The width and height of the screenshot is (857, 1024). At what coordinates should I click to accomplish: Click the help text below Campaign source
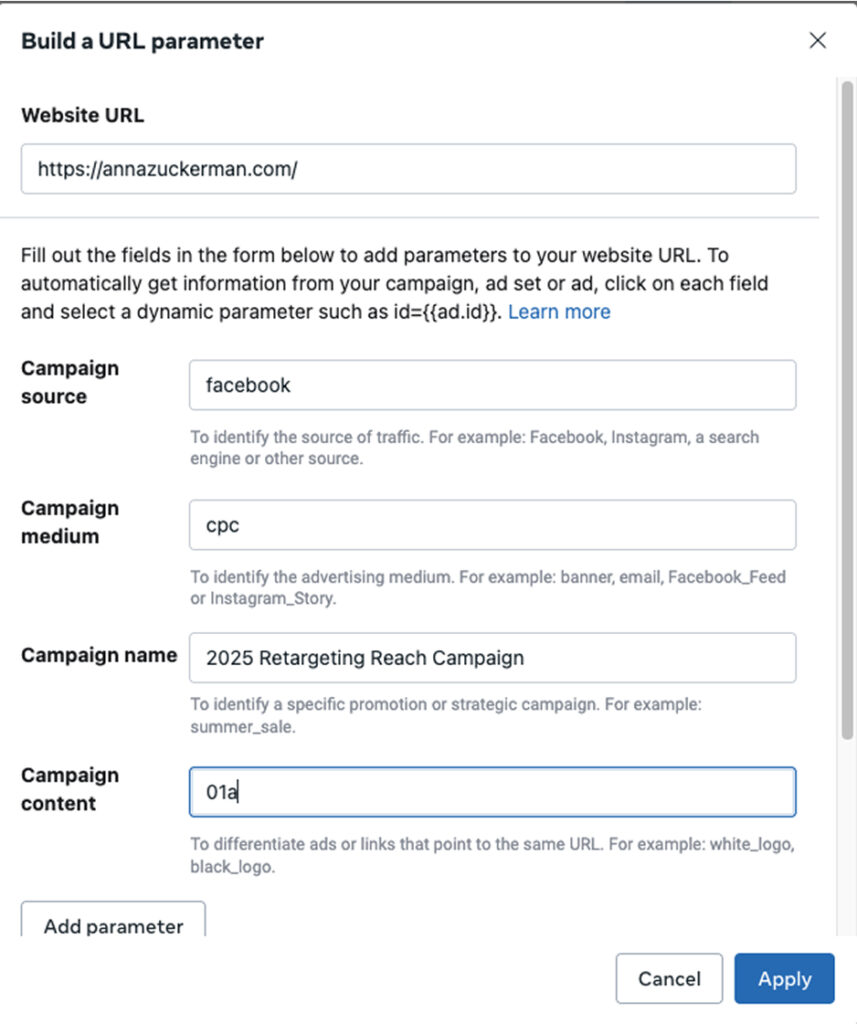pyautogui.click(x=474, y=448)
